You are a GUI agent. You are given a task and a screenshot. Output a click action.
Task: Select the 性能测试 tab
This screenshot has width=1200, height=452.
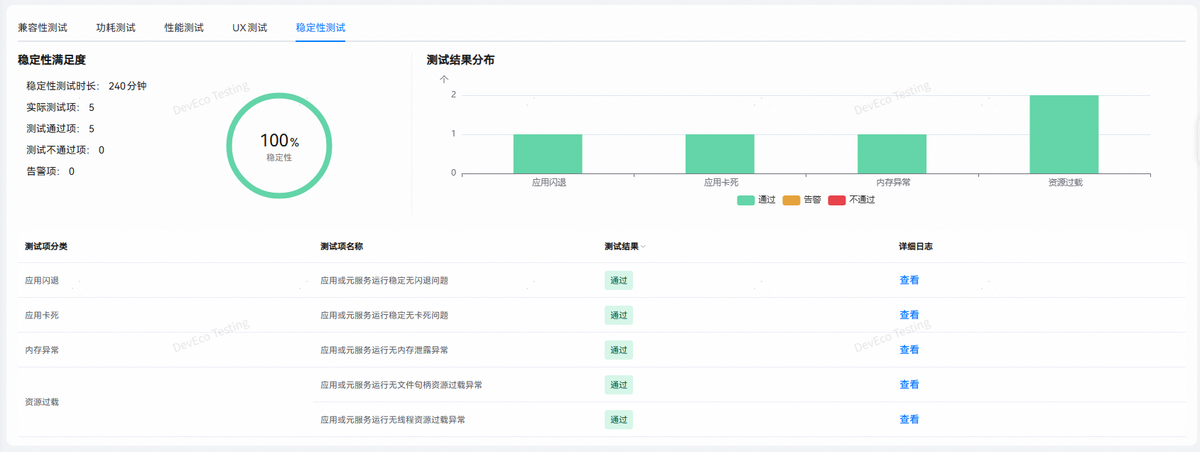(184, 27)
